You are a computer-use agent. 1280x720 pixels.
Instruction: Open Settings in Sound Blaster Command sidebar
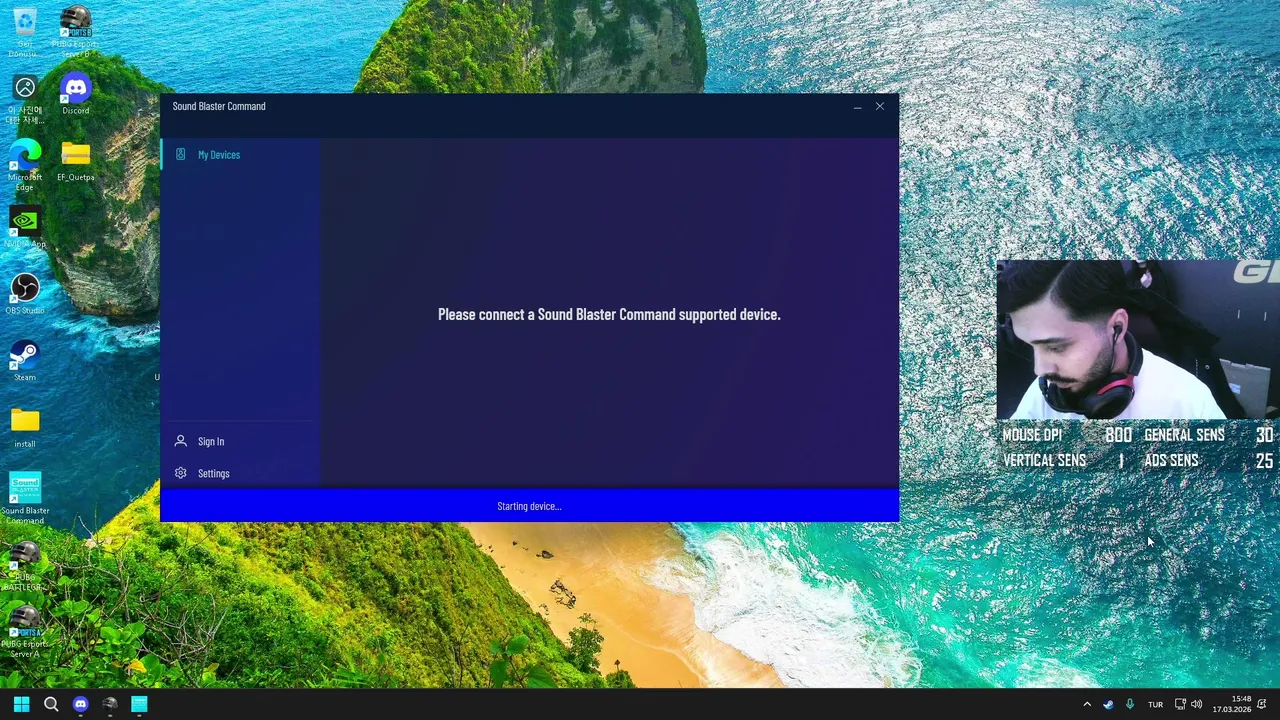[240, 473]
